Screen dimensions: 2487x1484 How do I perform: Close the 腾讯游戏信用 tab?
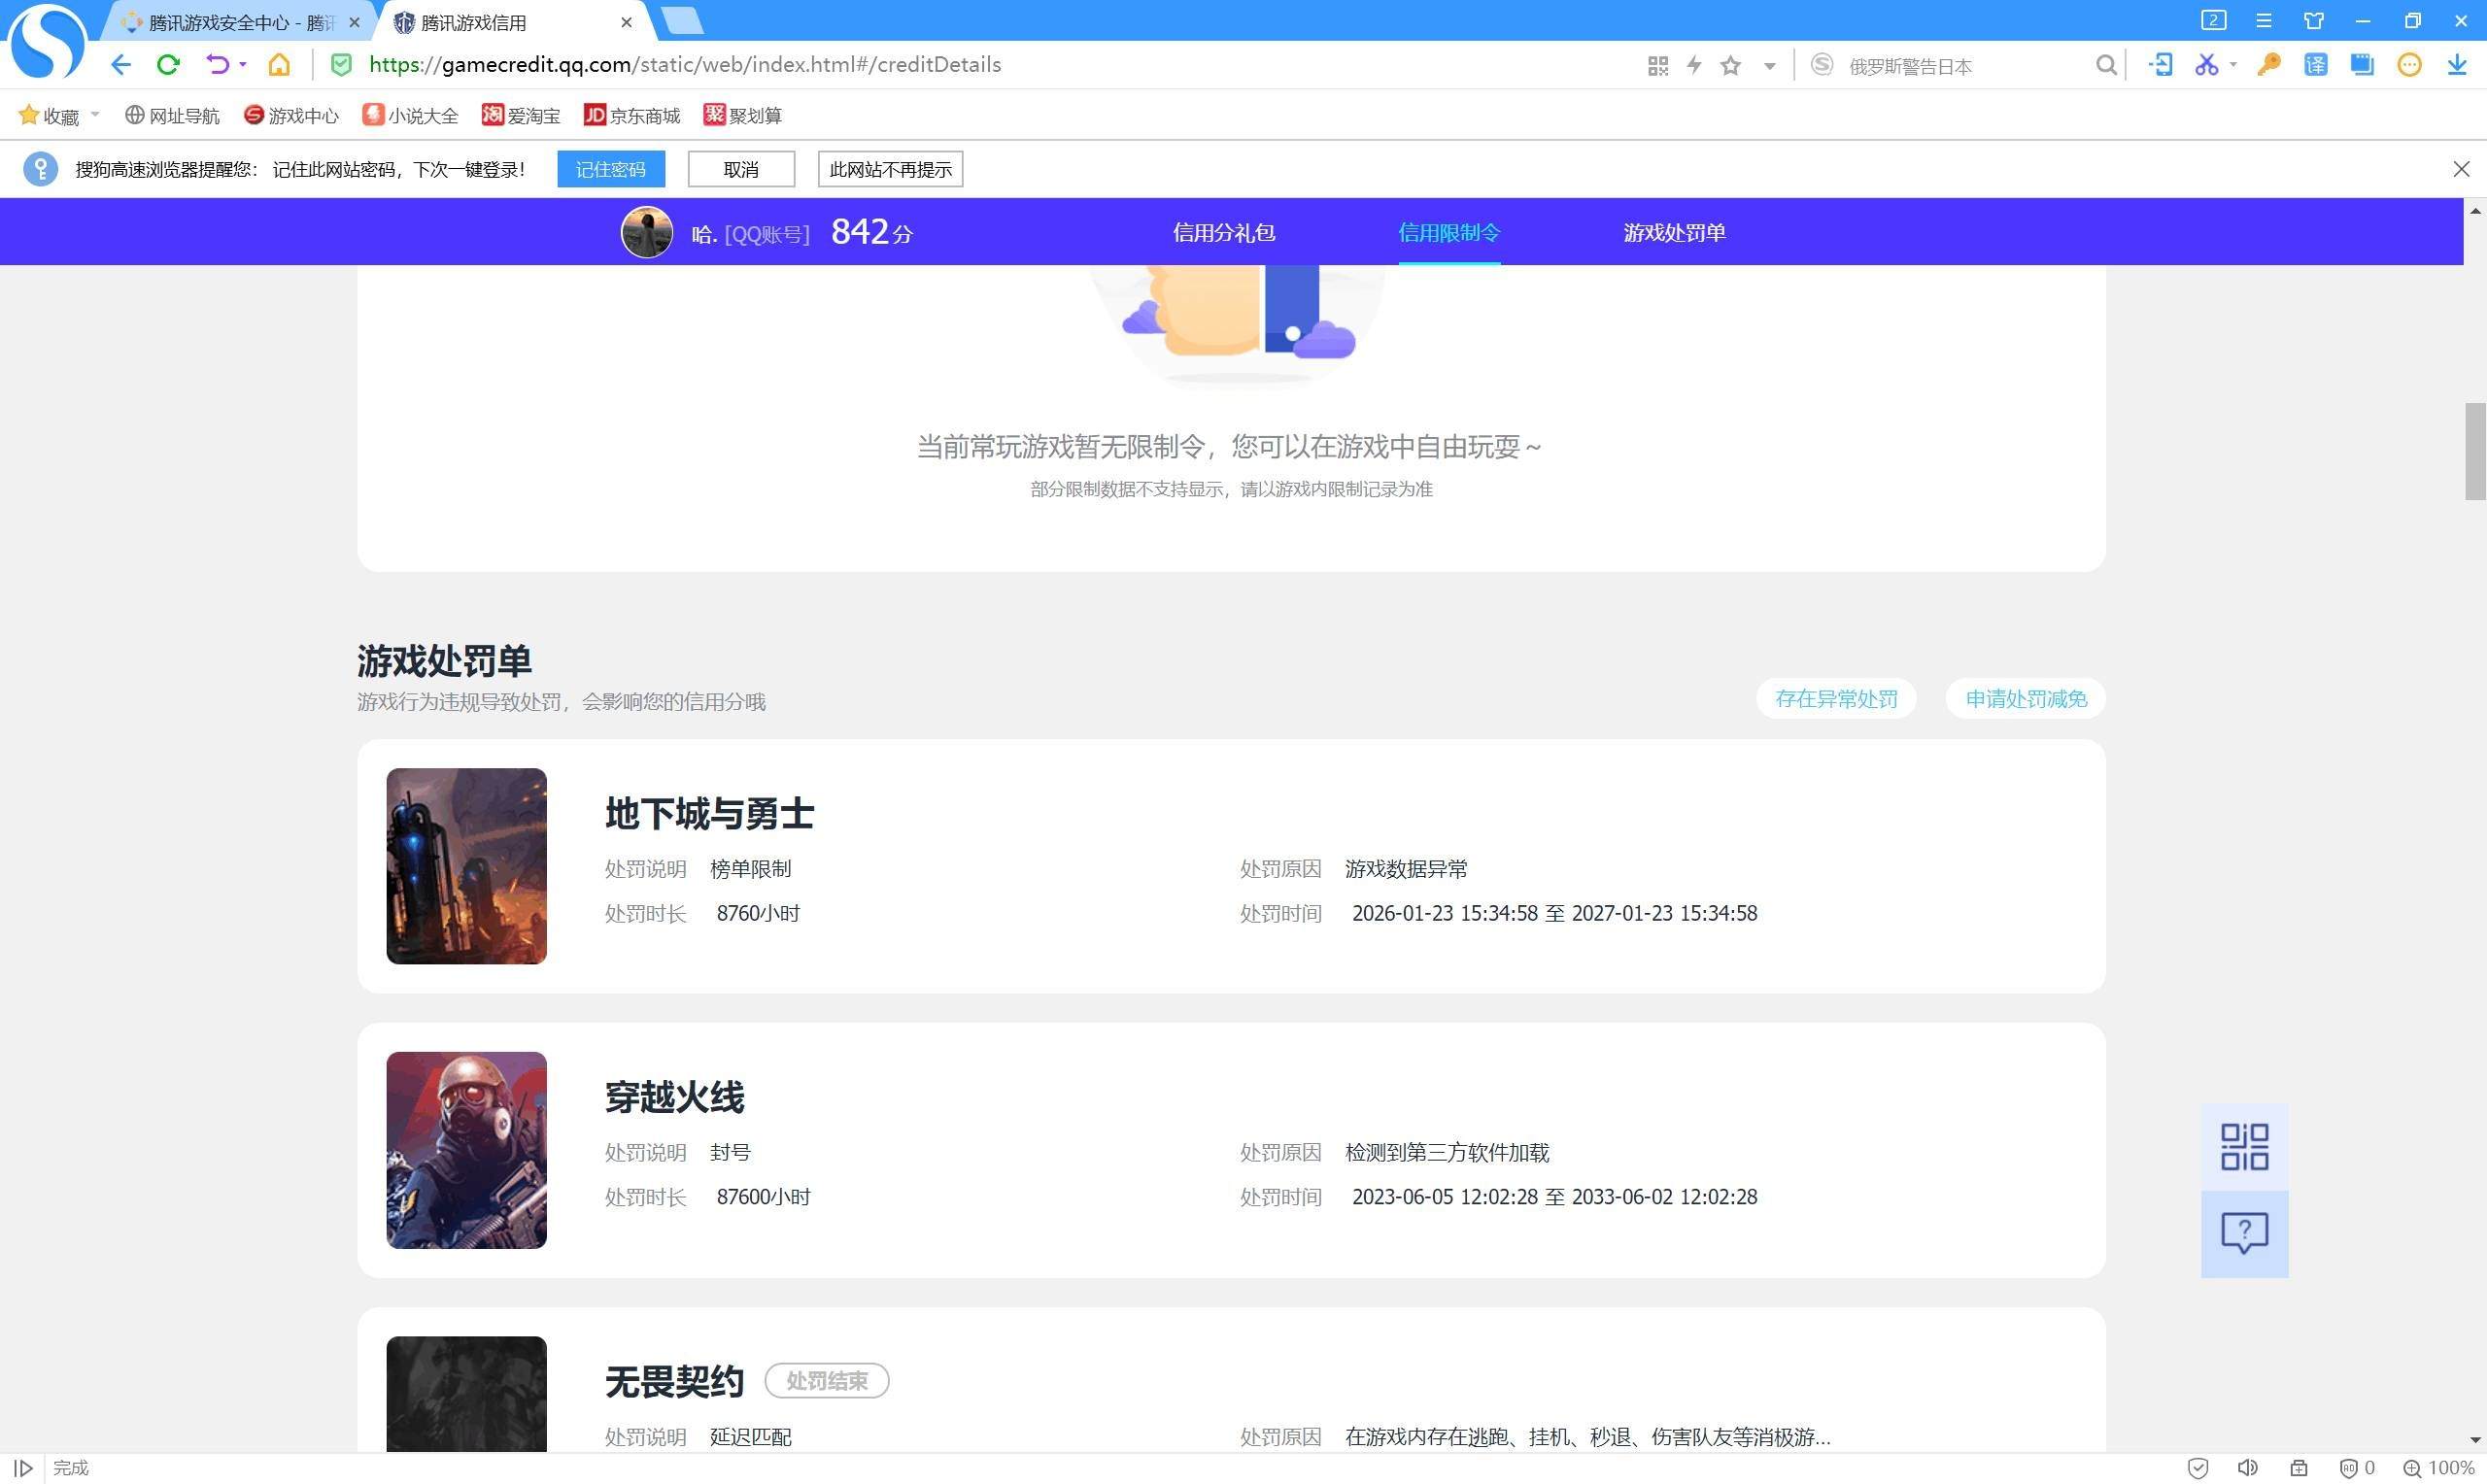tap(626, 22)
